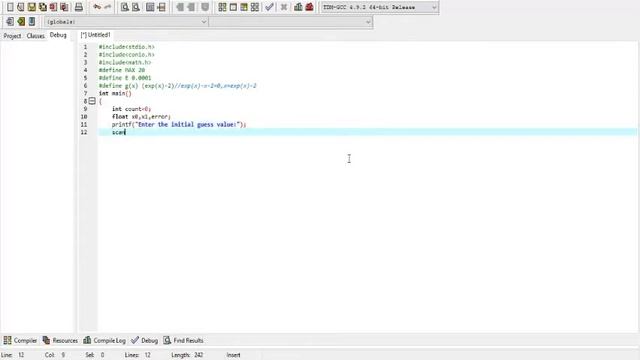Click the Save file icon
This screenshot has height=360, width=640.
(31, 7)
